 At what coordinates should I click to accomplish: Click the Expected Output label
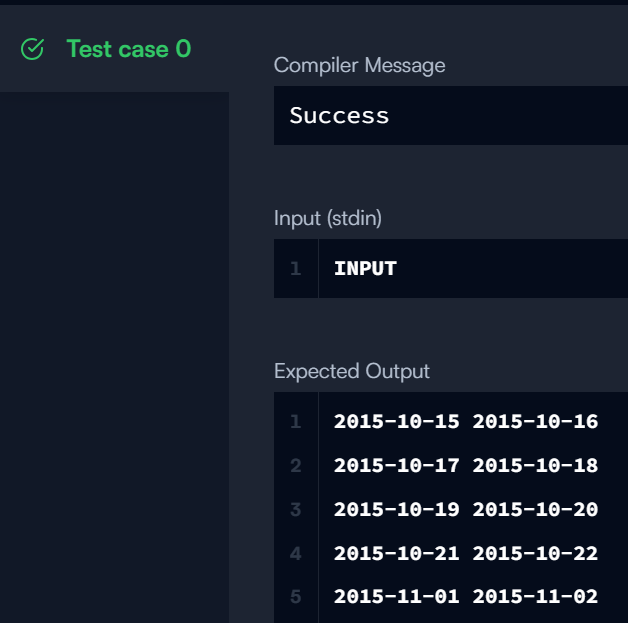click(x=352, y=371)
